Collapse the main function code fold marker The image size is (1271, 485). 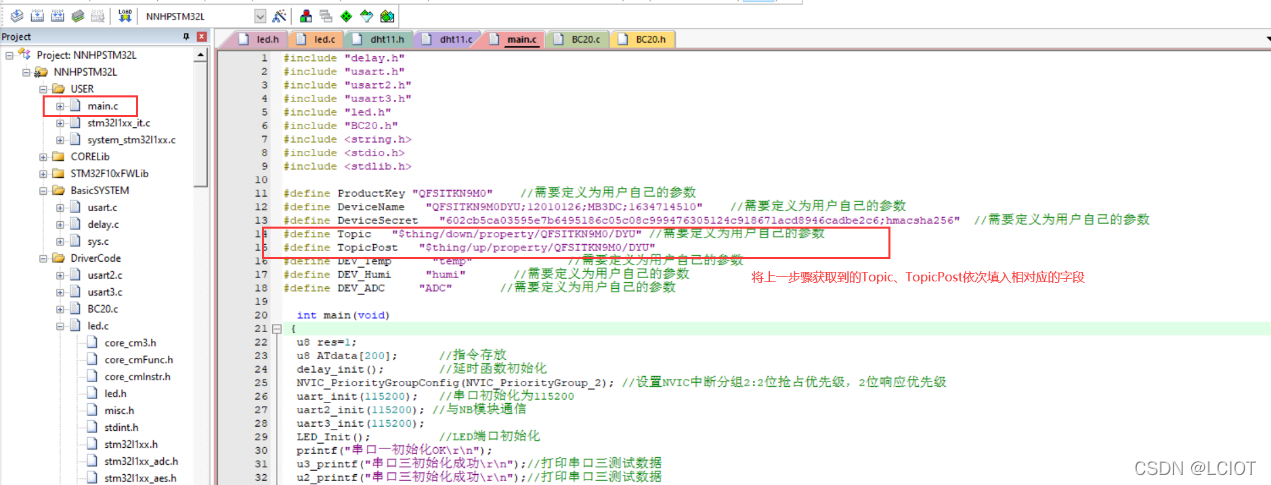277,329
